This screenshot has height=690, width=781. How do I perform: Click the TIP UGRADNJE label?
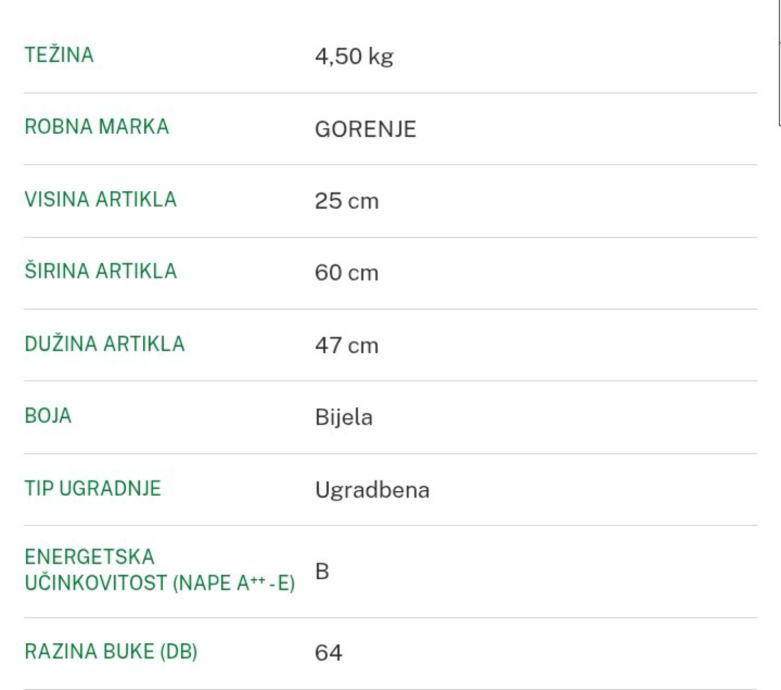tap(92, 489)
